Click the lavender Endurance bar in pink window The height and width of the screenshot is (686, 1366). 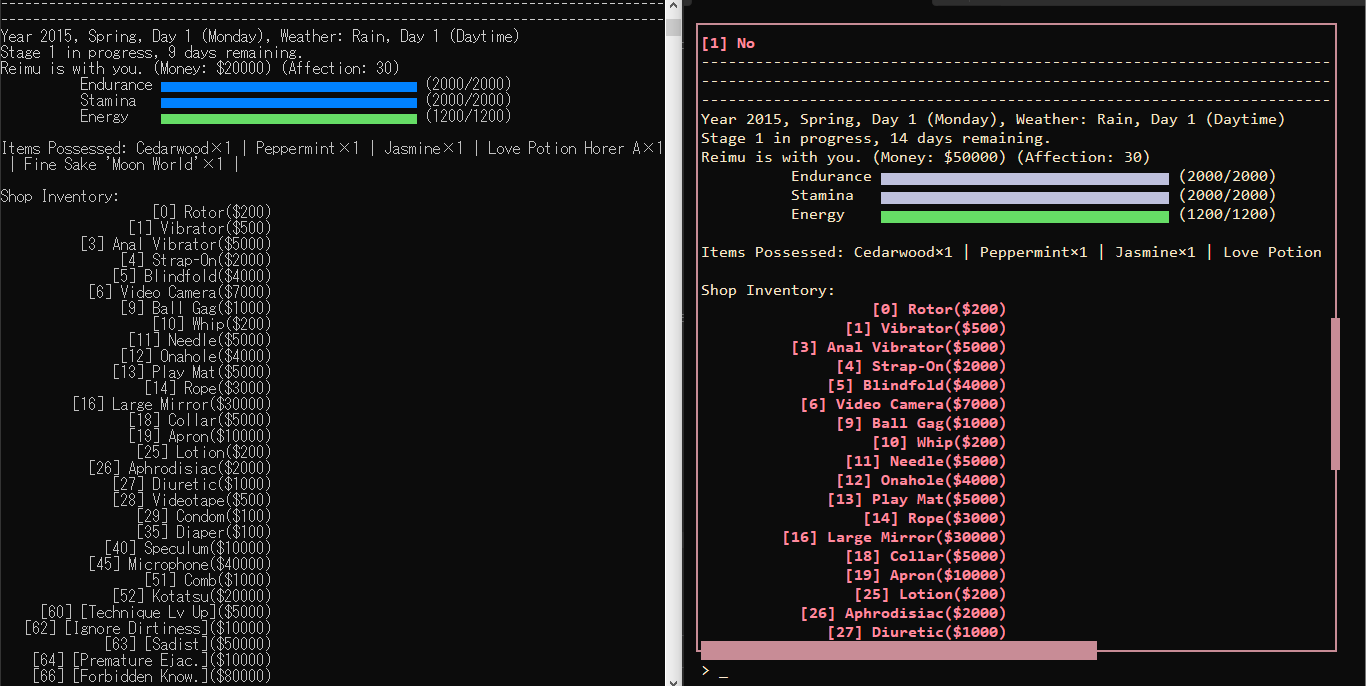(1025, 178)
